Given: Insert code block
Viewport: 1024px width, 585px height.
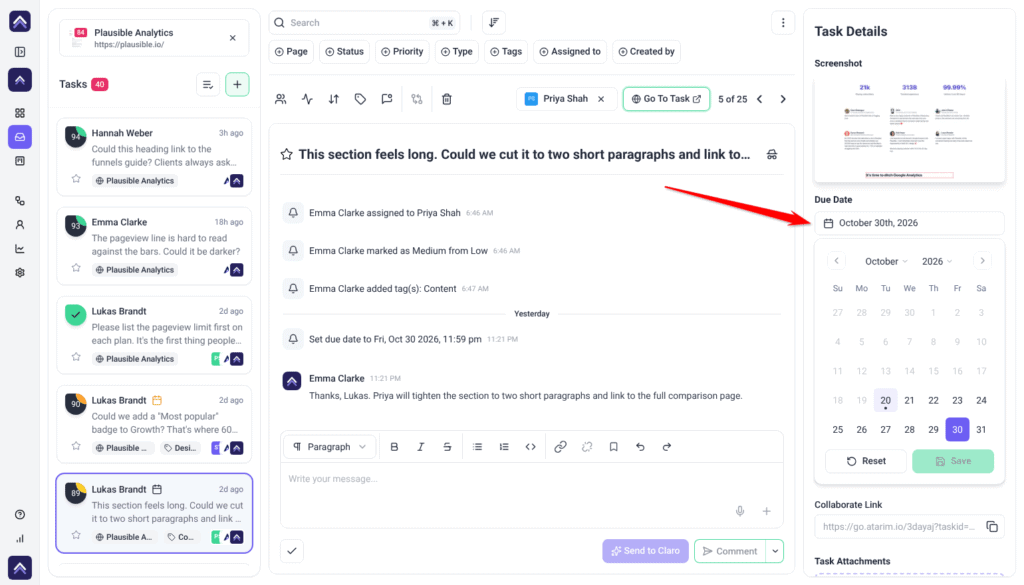Looking at the screenshot, I should [530, 447].
